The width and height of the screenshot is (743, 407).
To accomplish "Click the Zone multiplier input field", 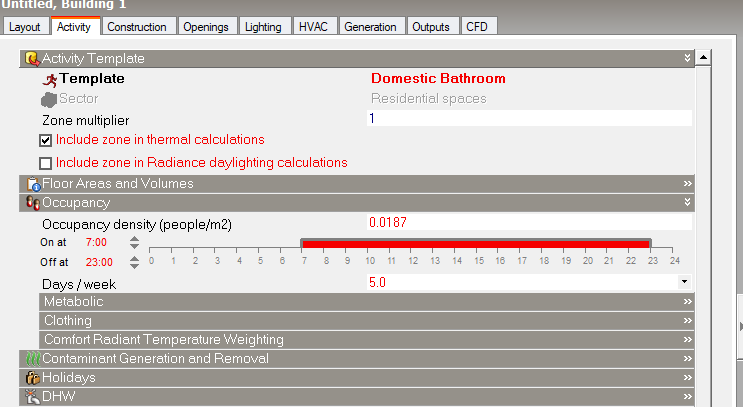I will point(529,118).
